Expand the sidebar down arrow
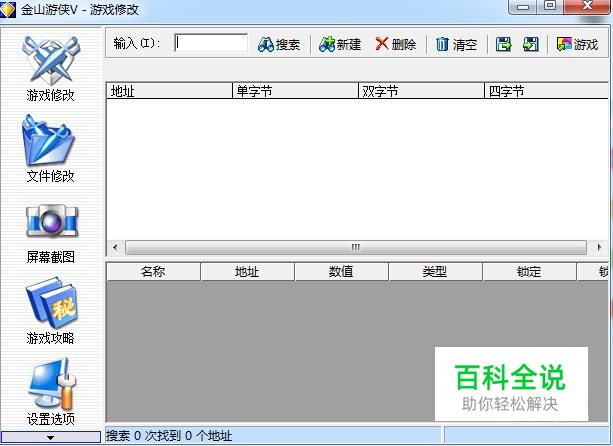 tap(50, 437)
